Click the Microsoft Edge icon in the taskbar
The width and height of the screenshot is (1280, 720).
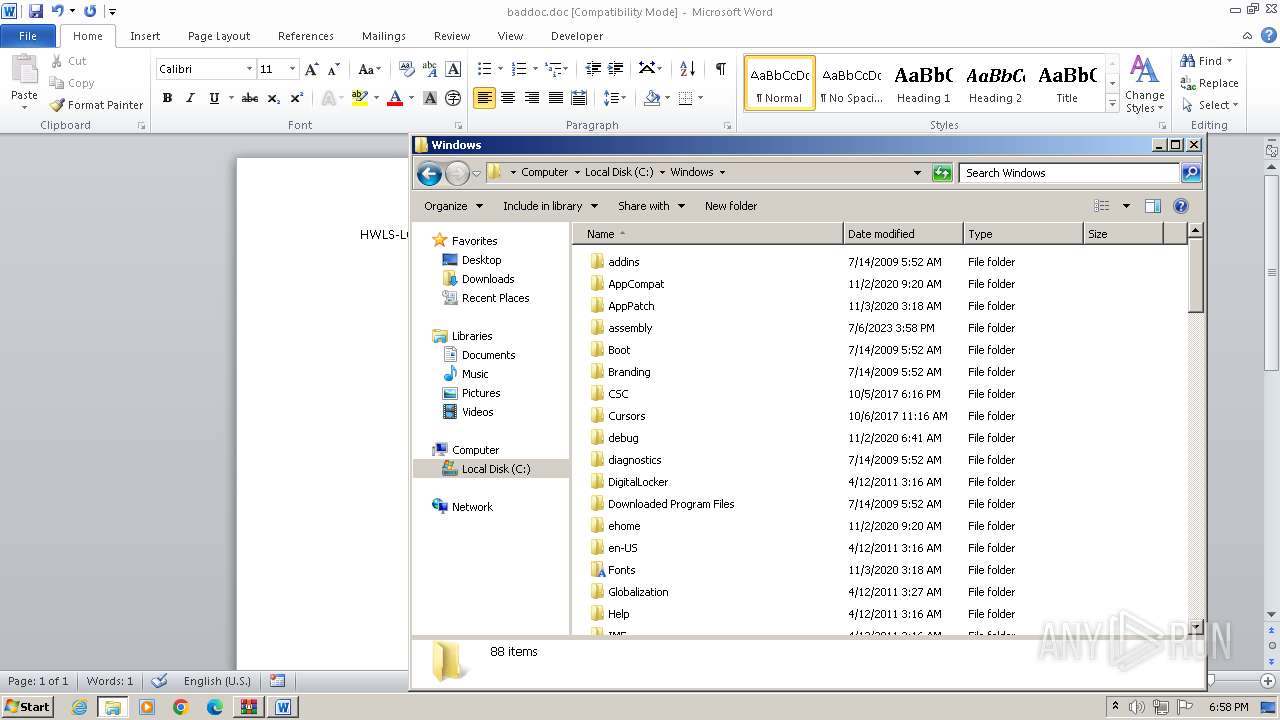(215, 707)
